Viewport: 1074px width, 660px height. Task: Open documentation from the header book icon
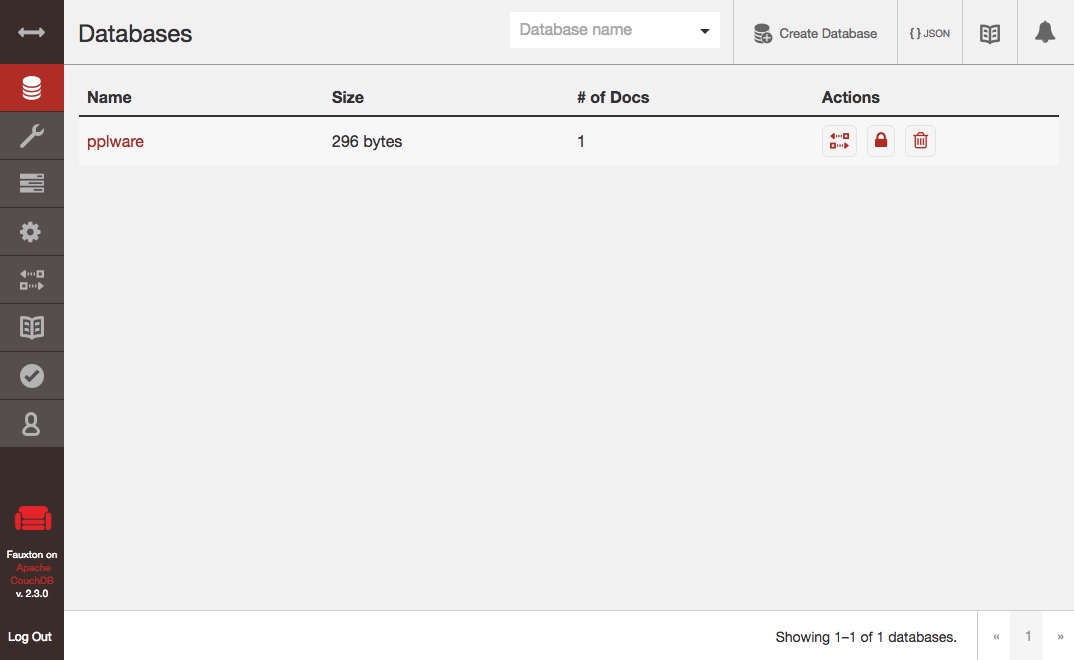pos(990,33)
